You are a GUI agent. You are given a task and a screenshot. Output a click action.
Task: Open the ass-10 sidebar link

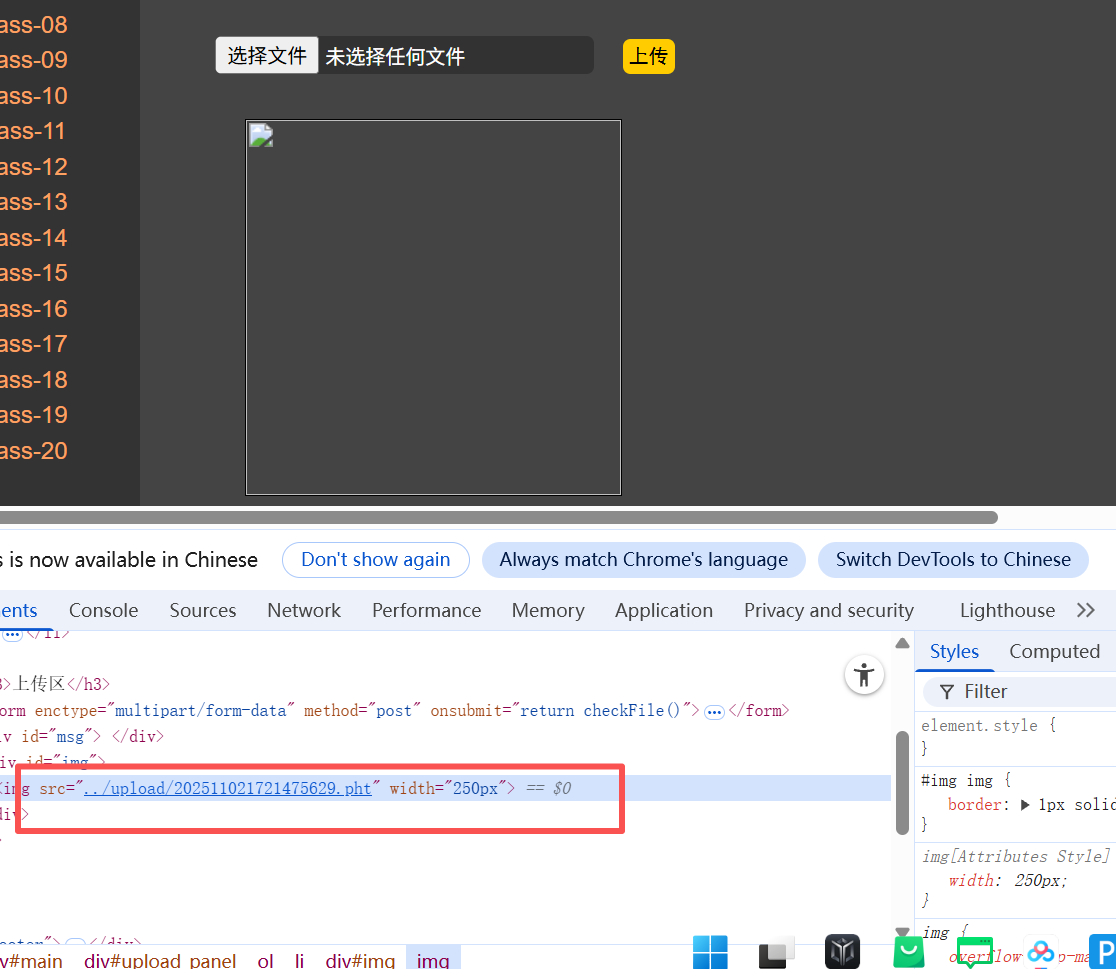pyautogui.click(x=33, y=95)
